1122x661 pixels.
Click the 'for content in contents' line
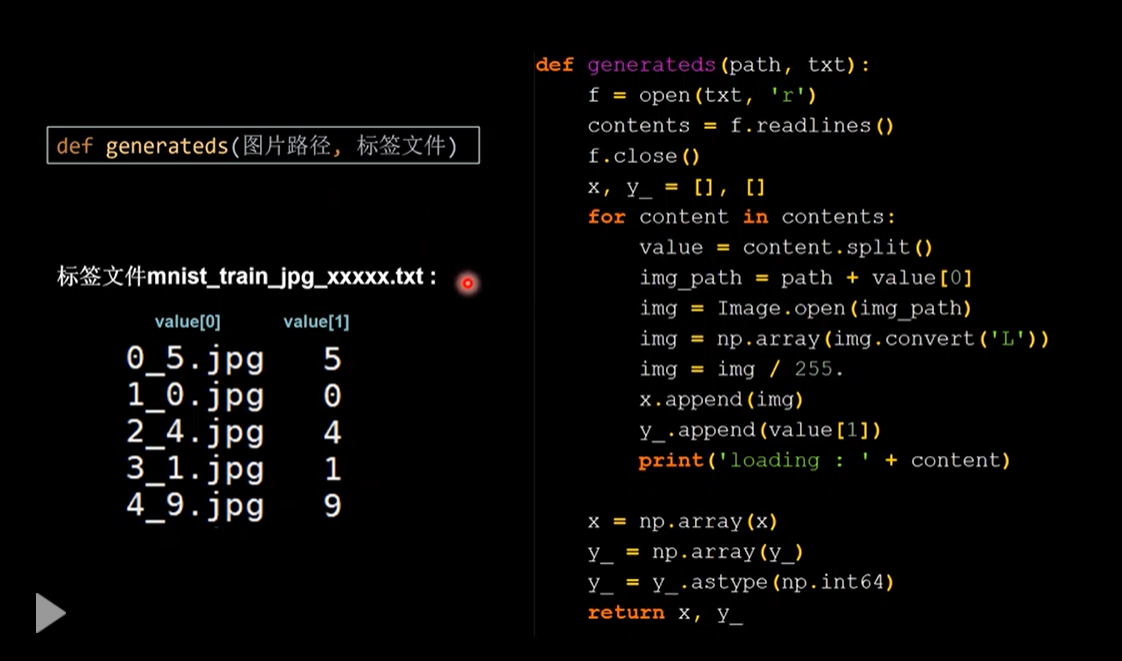coord(742,217)
